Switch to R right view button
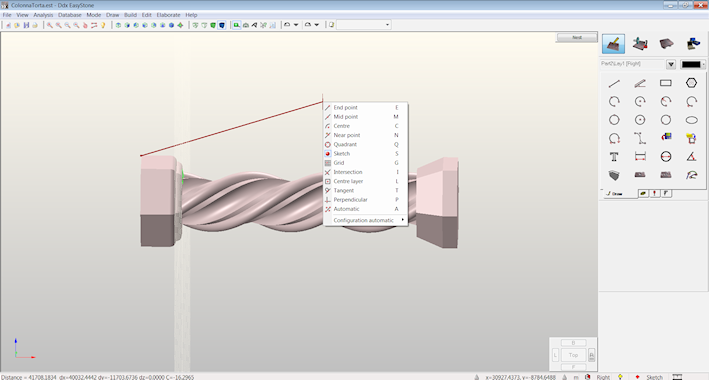 591,355
